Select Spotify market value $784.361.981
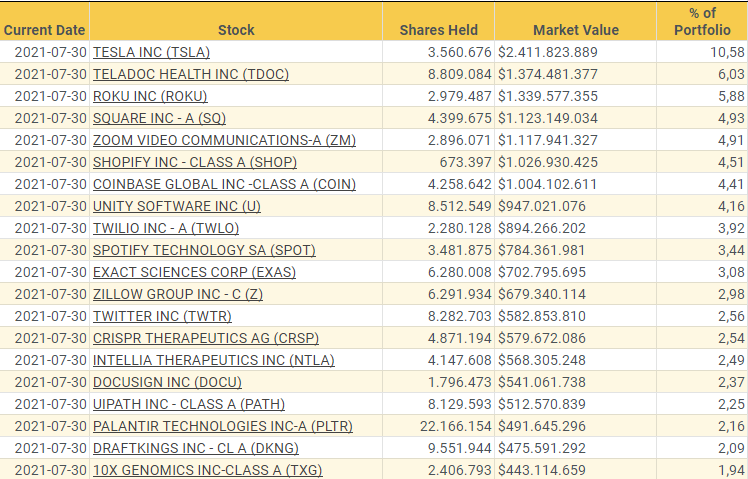This screenshot has height=479, width=748. (541, 250)
